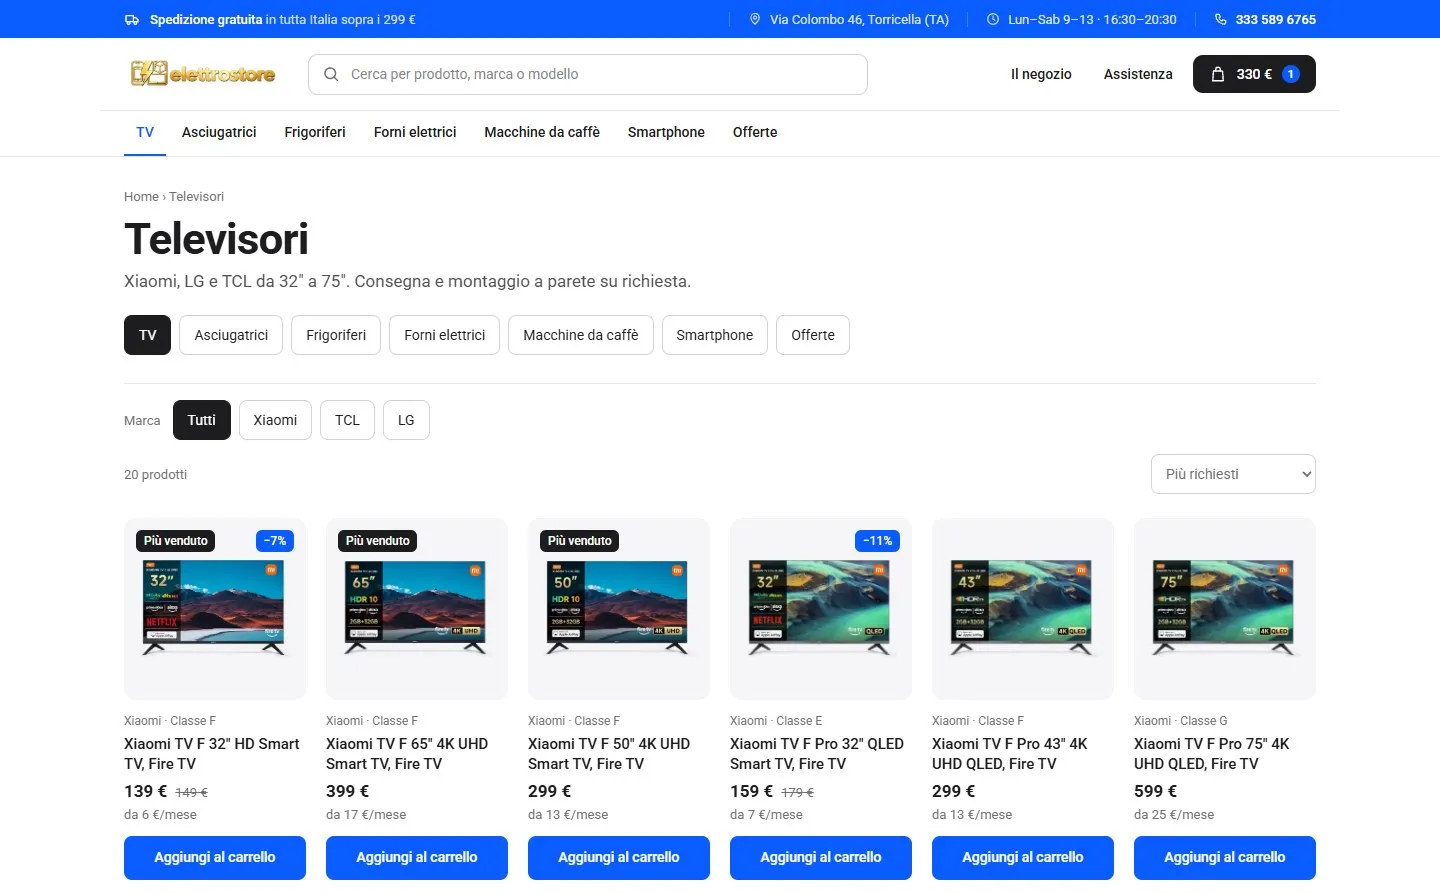Image resolution: width=1440 pixels, height=895 pixels.
Task: Click the elettrostore logo
Action: tap(203, 74)
